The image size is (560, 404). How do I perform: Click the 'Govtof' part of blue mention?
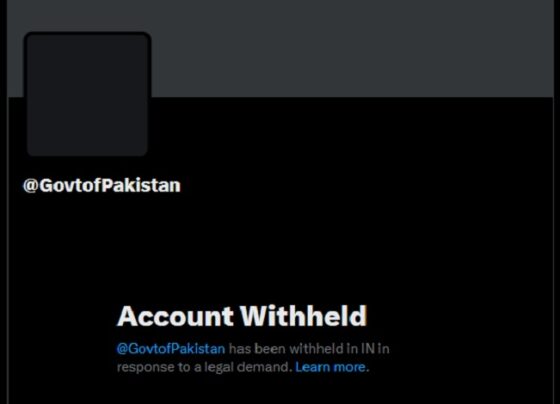click(149, 348)
